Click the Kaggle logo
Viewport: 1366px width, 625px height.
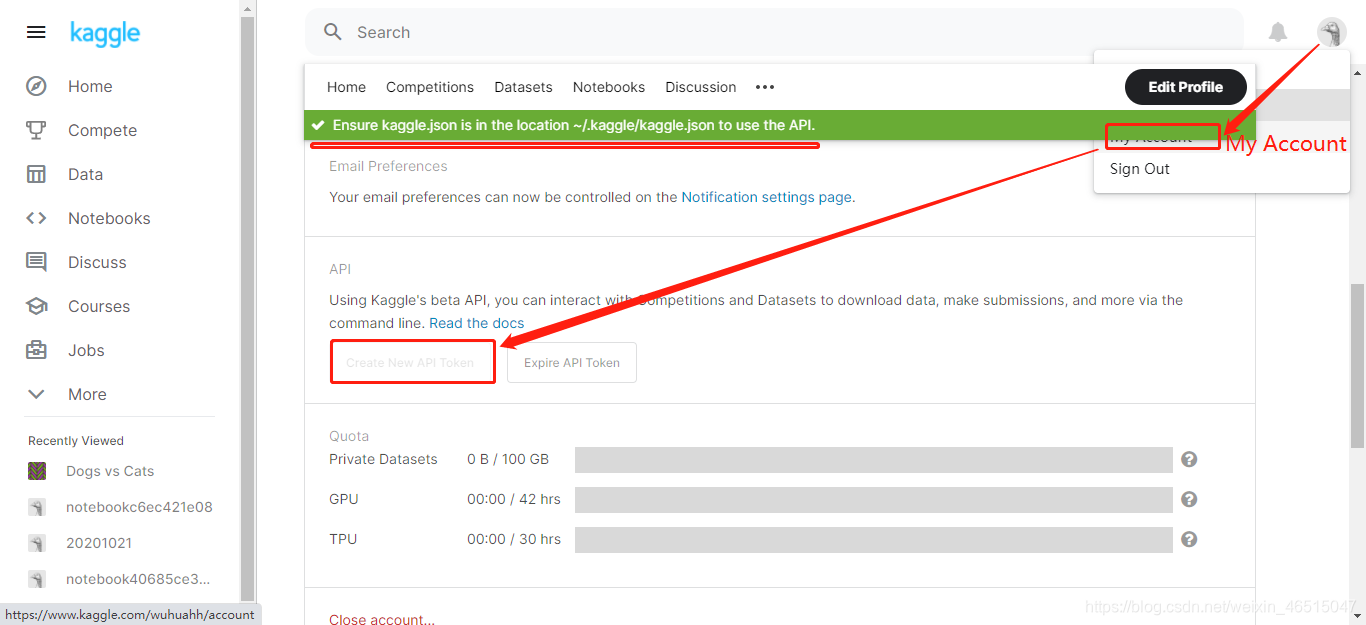click(105, 33)
